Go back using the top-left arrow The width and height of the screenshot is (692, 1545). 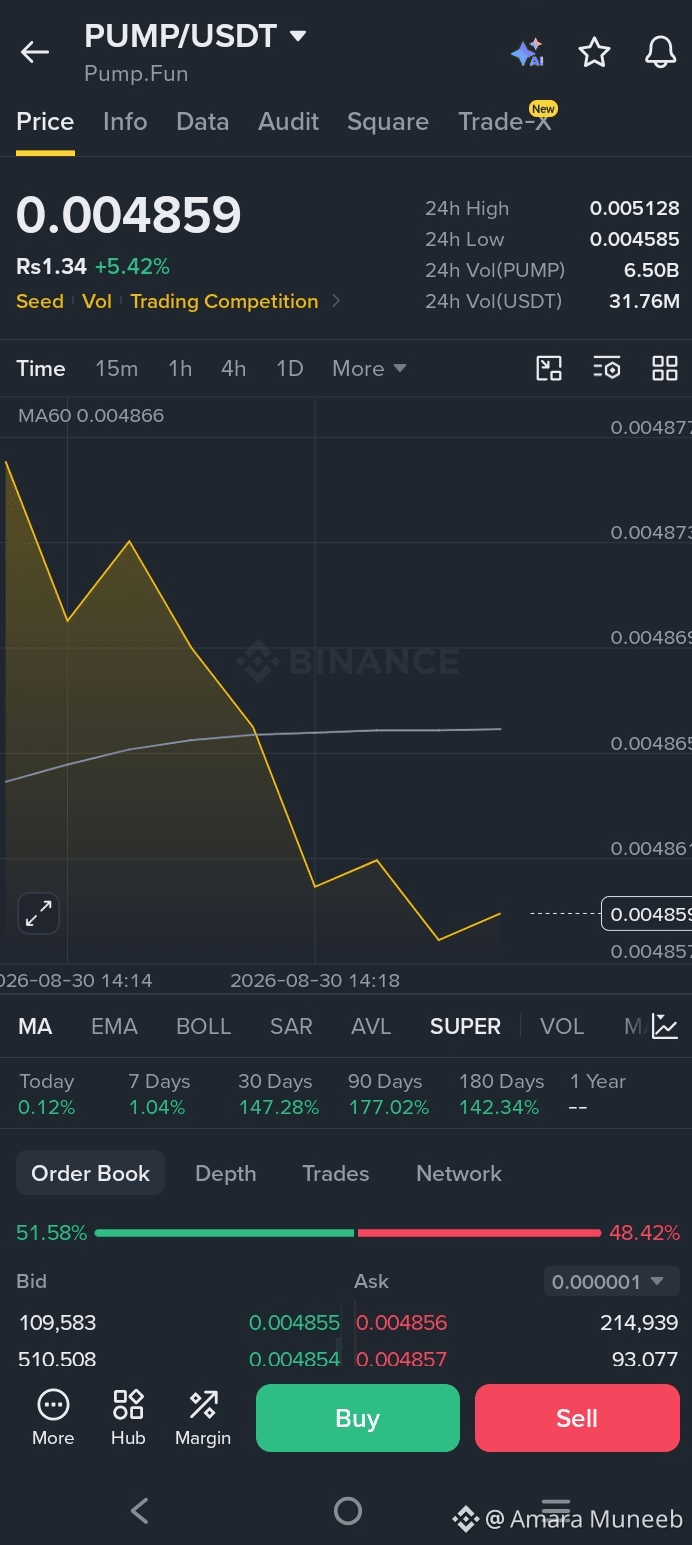pos(35,52)
